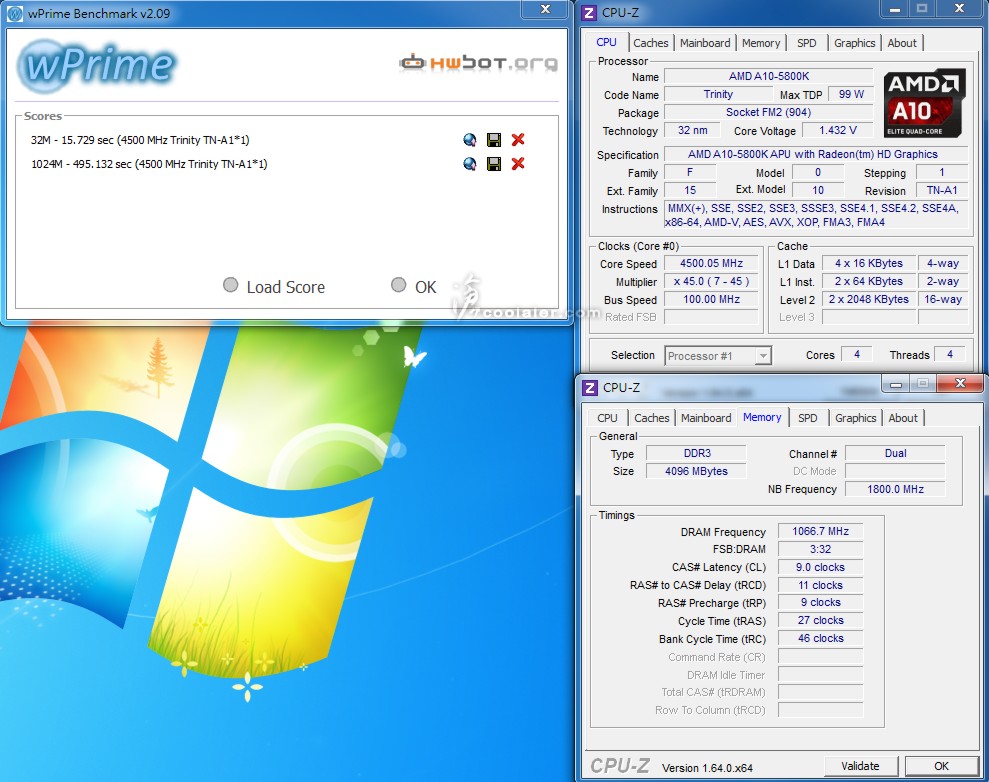Save the 32M score with the floppy icon
The width and height of the screenshot is (989, 782).
tap(494, 140)
